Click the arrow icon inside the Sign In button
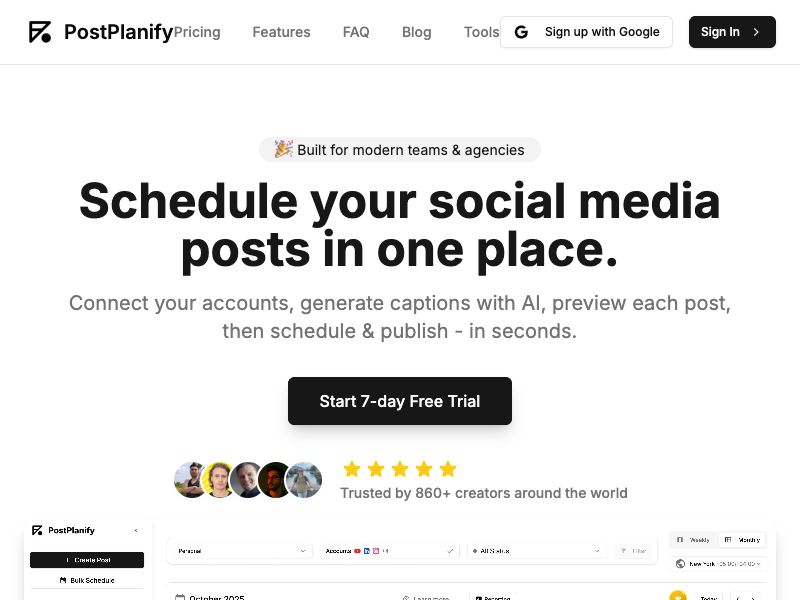Viewport: 800px width, 600px height. click(755, 31)
